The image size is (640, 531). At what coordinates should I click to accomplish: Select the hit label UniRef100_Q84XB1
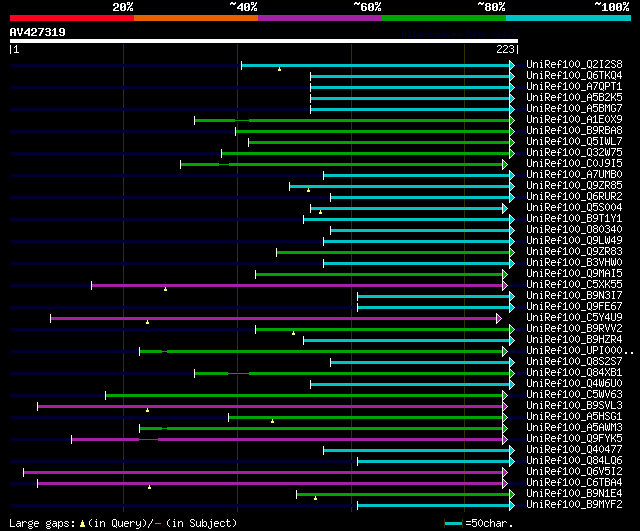[574, 373]
